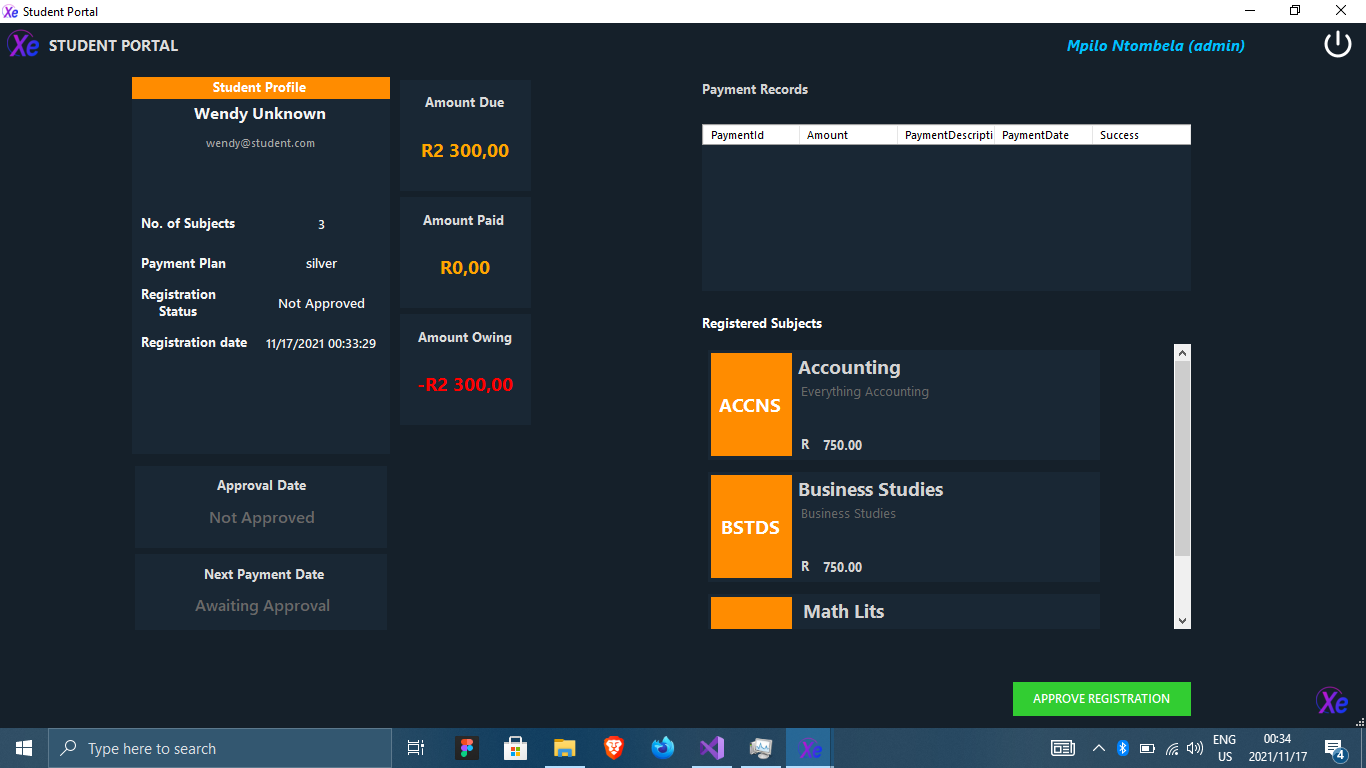Click the Registration Status value Not Approved
Screen dimensions: 1366x768
(x=321, y=304)
